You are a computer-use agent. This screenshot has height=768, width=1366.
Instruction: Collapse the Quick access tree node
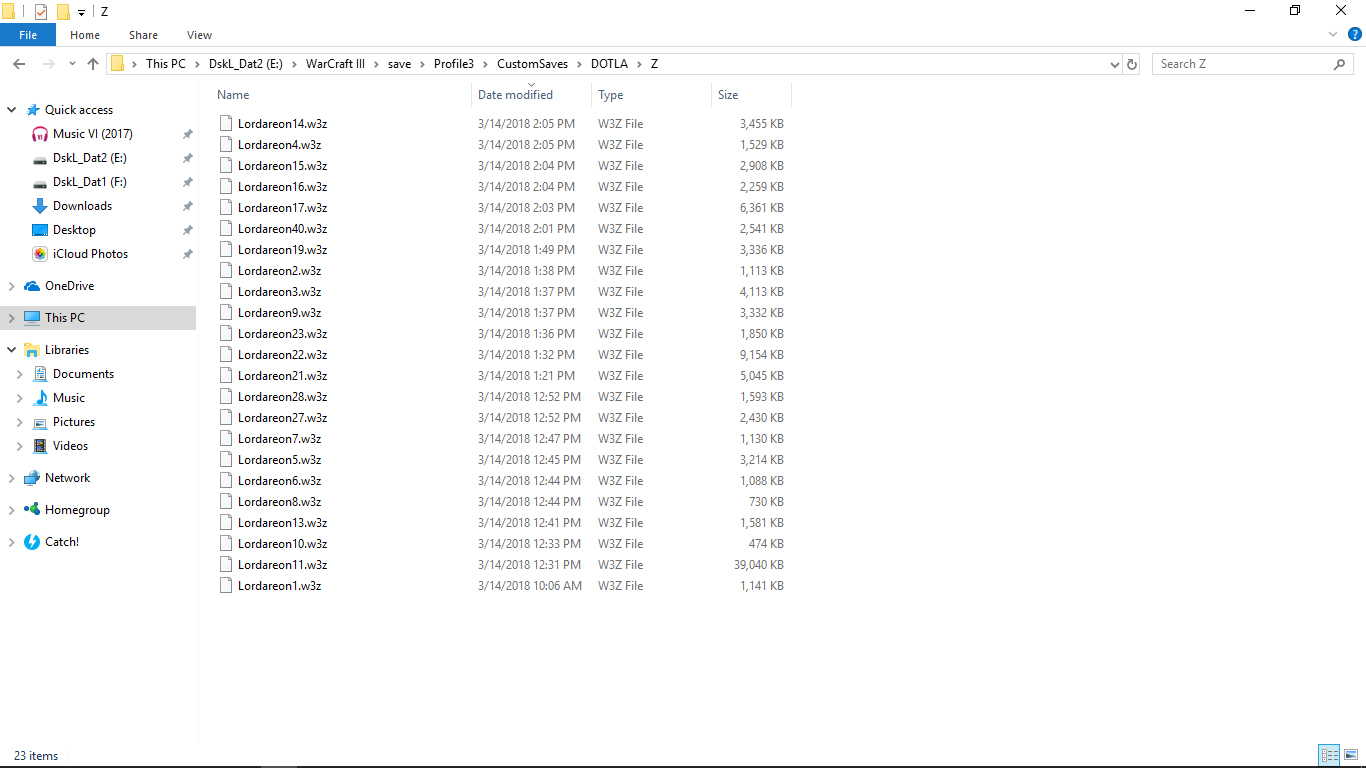click(x=12, y=110)
